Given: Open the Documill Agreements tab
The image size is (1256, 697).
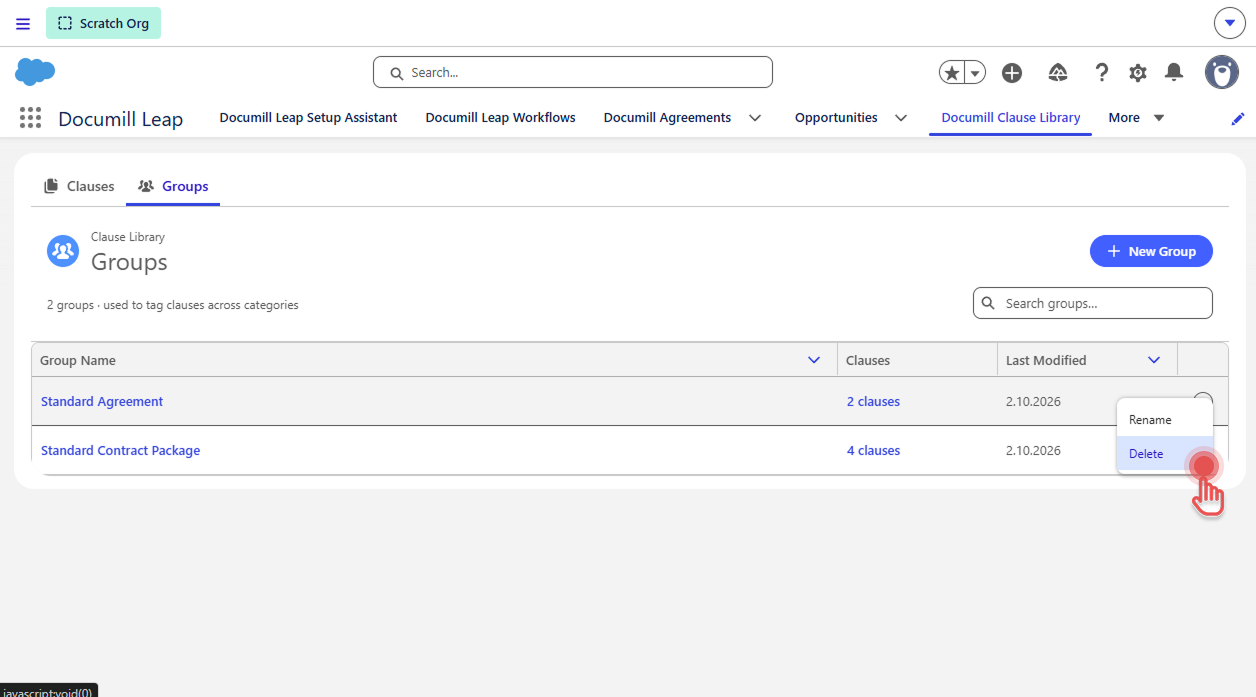Looking at the screenshot, I should (667, 117).
